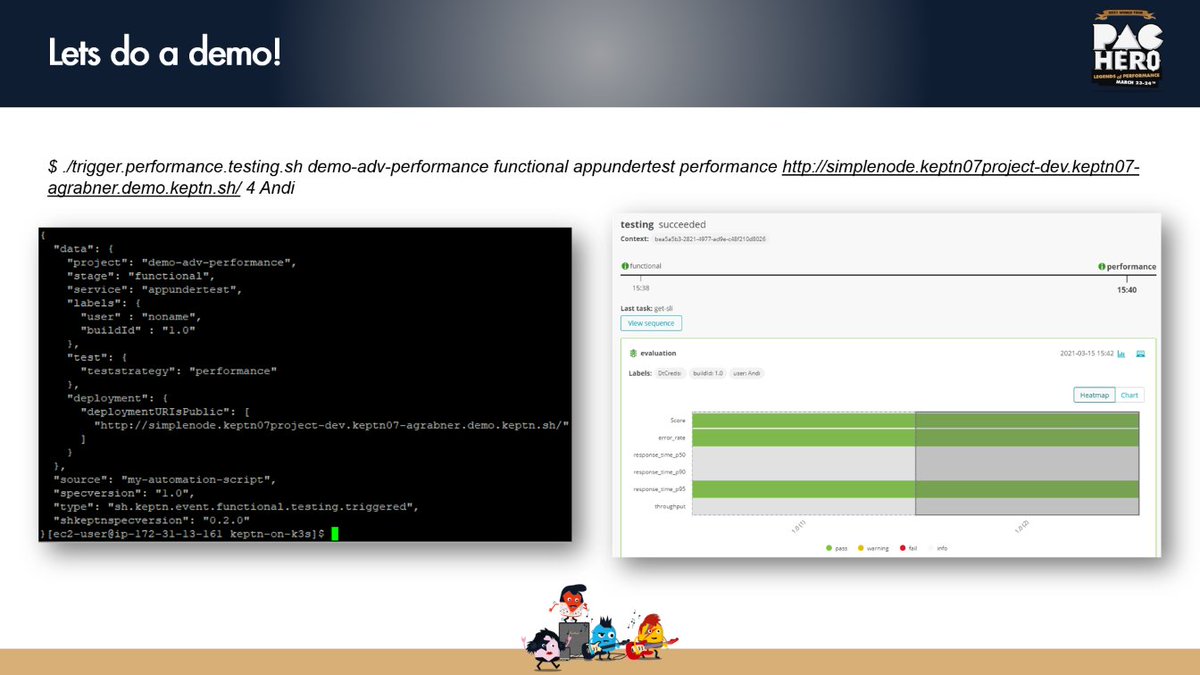Click the 2021-03-15 15:42 evaluation timestamp
This screenshot has height=675, width=1200.
pos(1086,353)
